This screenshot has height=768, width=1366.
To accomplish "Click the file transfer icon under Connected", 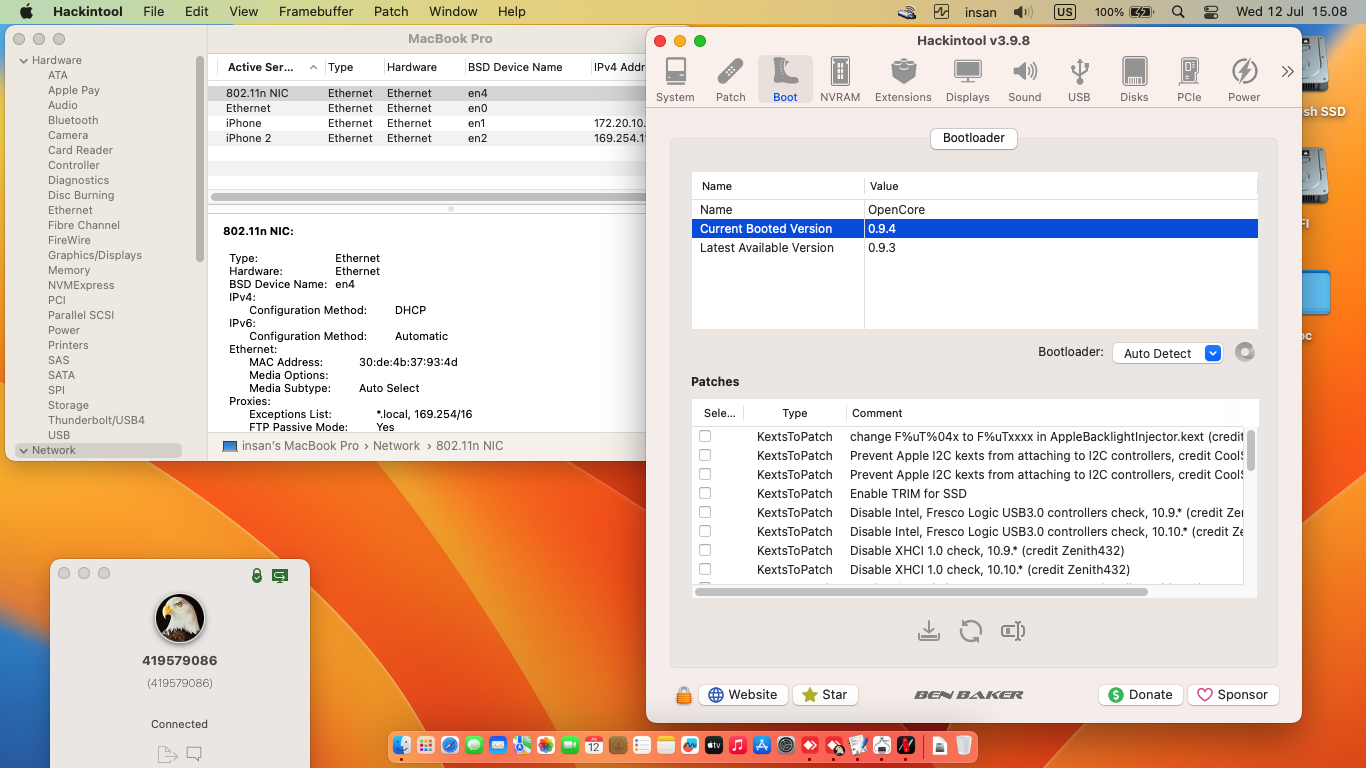I will click(x=166, y=754).
